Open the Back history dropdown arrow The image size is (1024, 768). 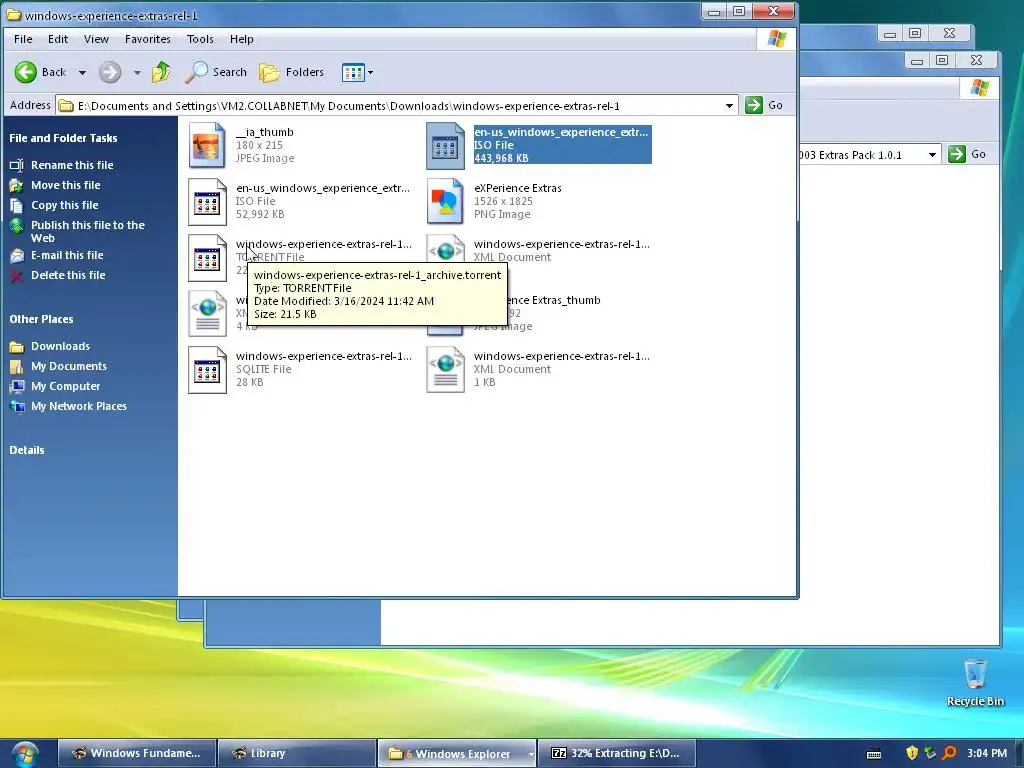(x=82, y=72)
